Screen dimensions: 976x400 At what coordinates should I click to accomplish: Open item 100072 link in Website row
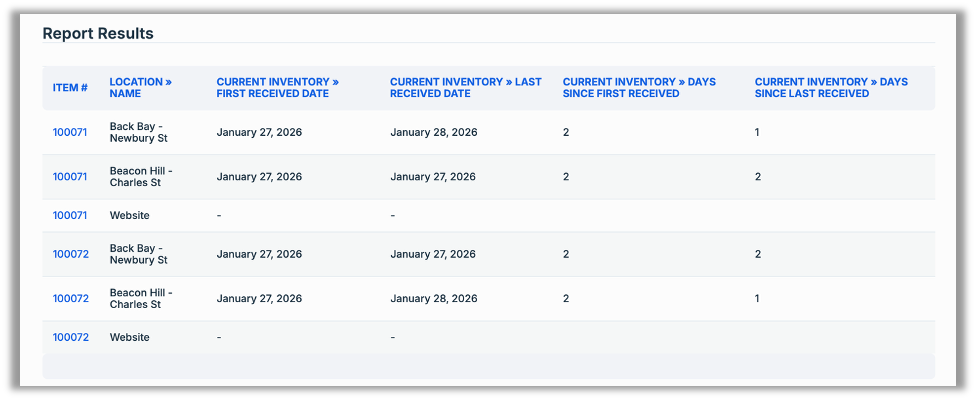point(70,337)
